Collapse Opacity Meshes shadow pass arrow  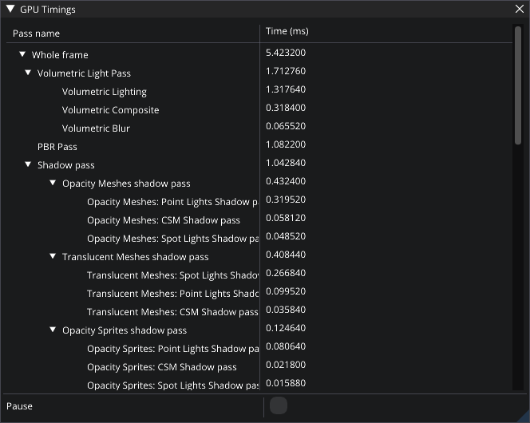point(53,183)
